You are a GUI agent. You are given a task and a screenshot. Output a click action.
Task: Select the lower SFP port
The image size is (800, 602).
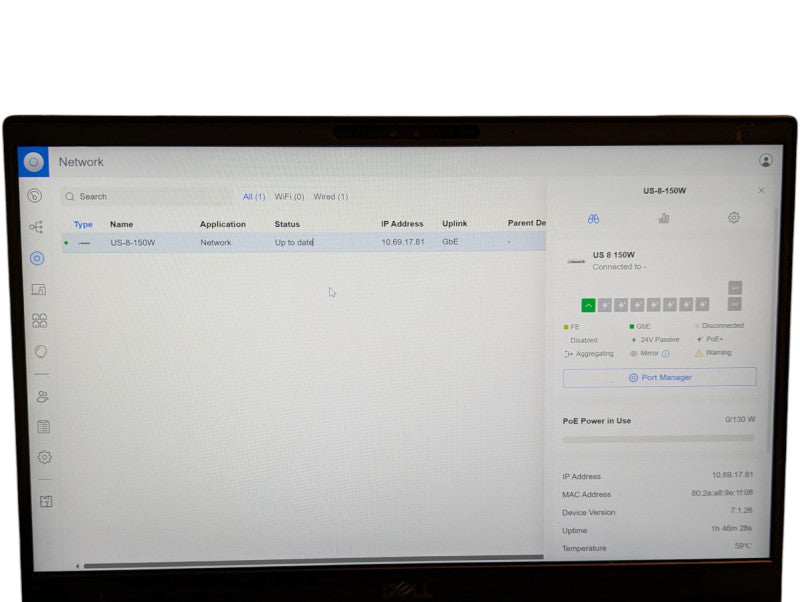coord(735,304)
